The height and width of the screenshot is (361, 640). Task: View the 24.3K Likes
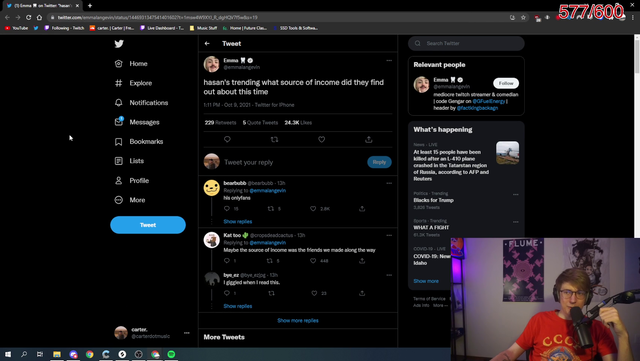[298, 123]
